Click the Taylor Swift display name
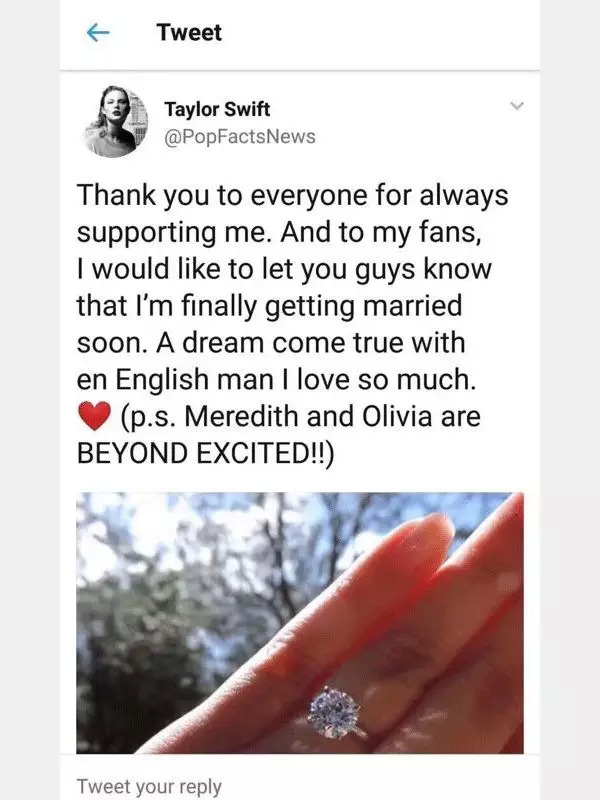The width and height of the screenshot is (600, 800). point(217,109)
